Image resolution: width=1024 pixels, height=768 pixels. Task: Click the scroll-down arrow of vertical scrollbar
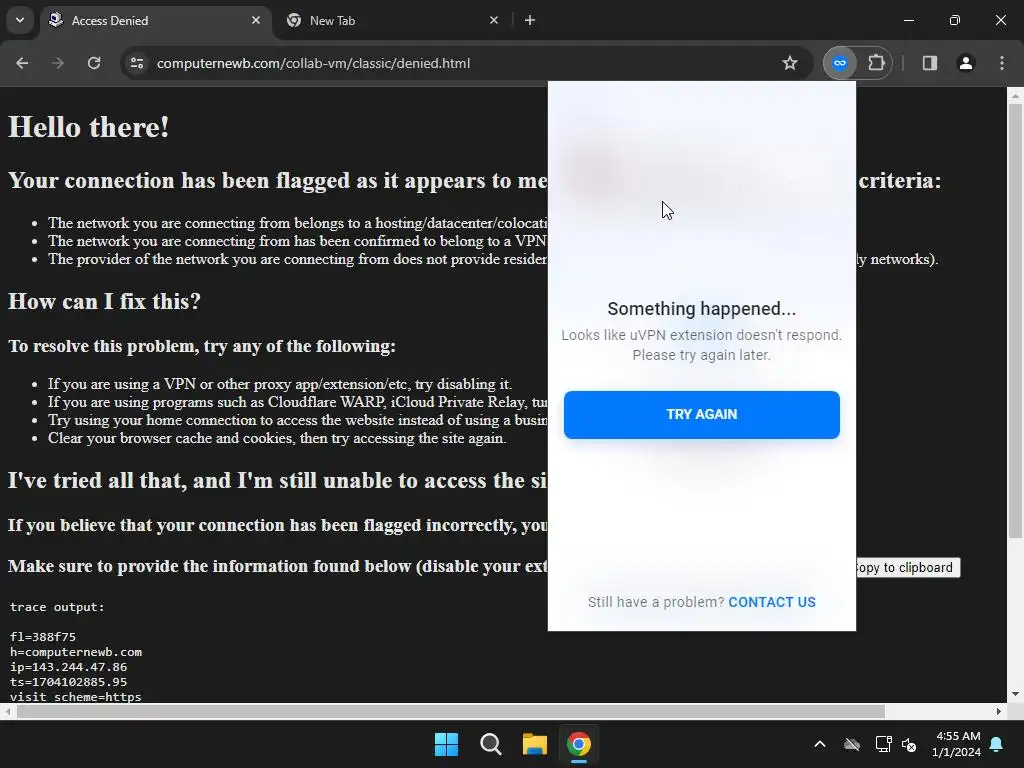click(1015, 694)
